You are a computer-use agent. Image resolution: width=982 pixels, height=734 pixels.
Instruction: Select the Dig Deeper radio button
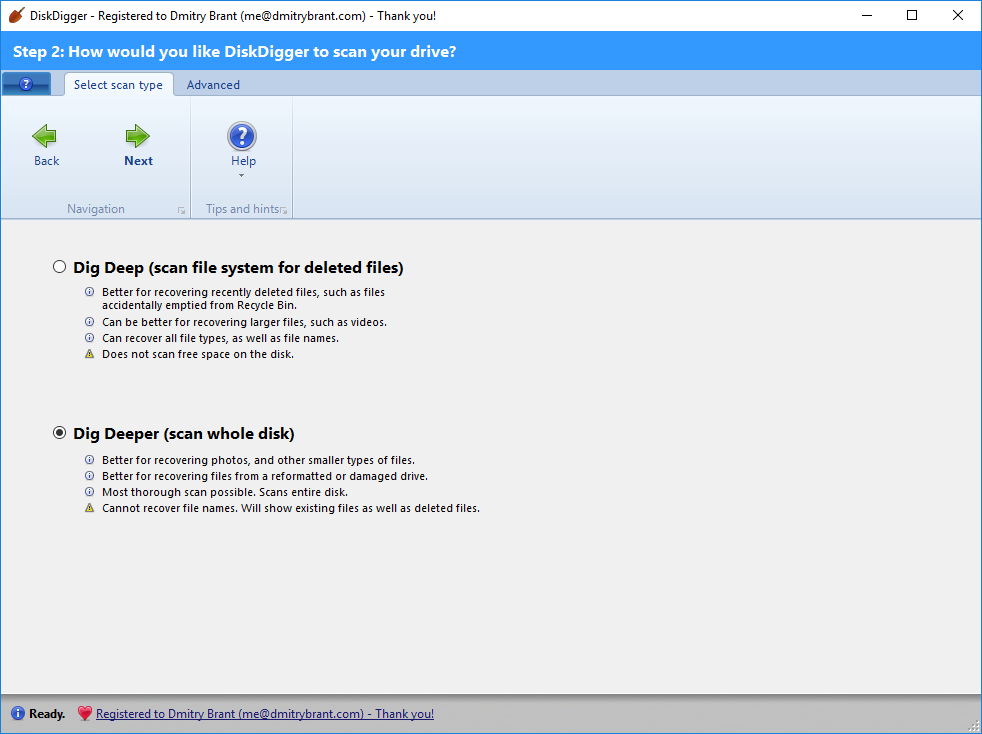[59, 433]
